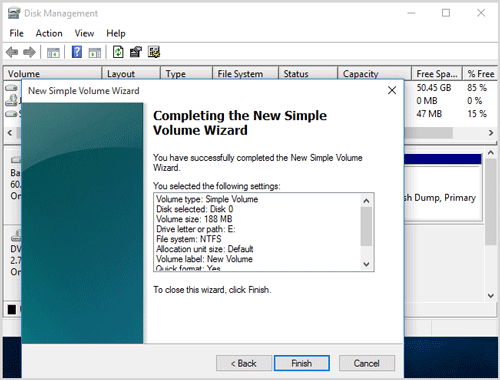Select the 50.45 GB free space cell
Image resolution: width=500 pixels, height=380 pixels.
pyautogui.click(x=434, y=88)
